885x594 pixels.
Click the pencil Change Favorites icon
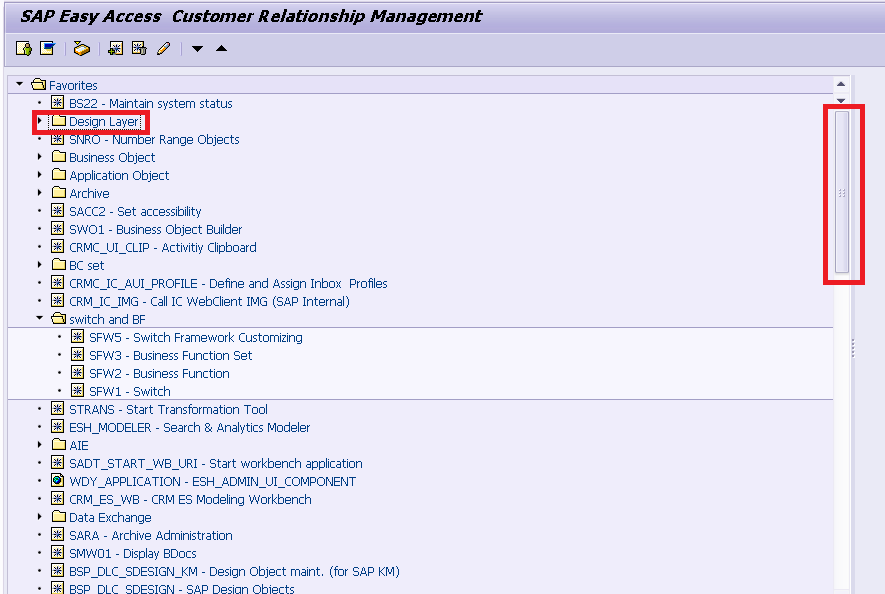[x=164, y=49]
